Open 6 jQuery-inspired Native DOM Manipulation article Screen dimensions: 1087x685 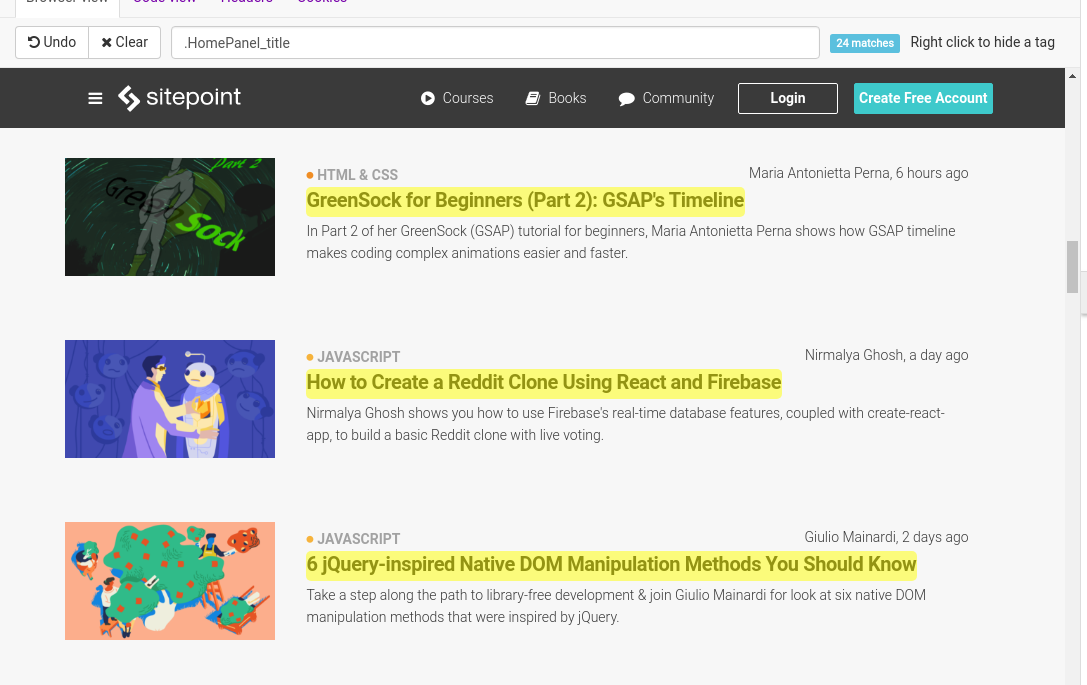click(611, 564)
